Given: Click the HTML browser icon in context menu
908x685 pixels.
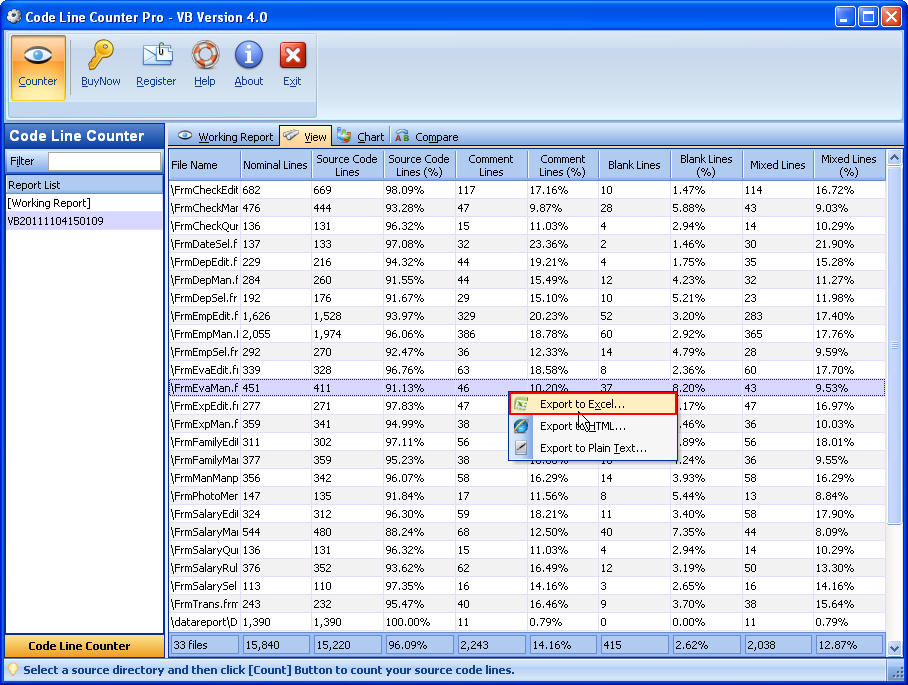Looking at the screenshot, I should pos(521,426).
